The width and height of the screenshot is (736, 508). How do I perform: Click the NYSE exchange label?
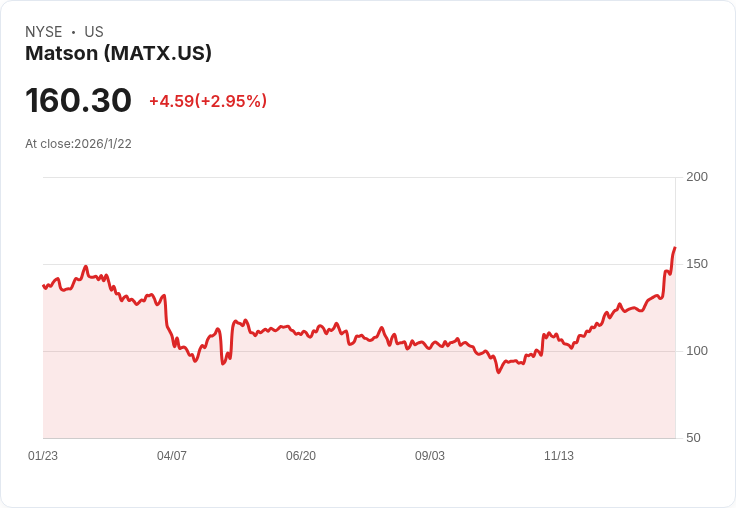click(44, 32)
